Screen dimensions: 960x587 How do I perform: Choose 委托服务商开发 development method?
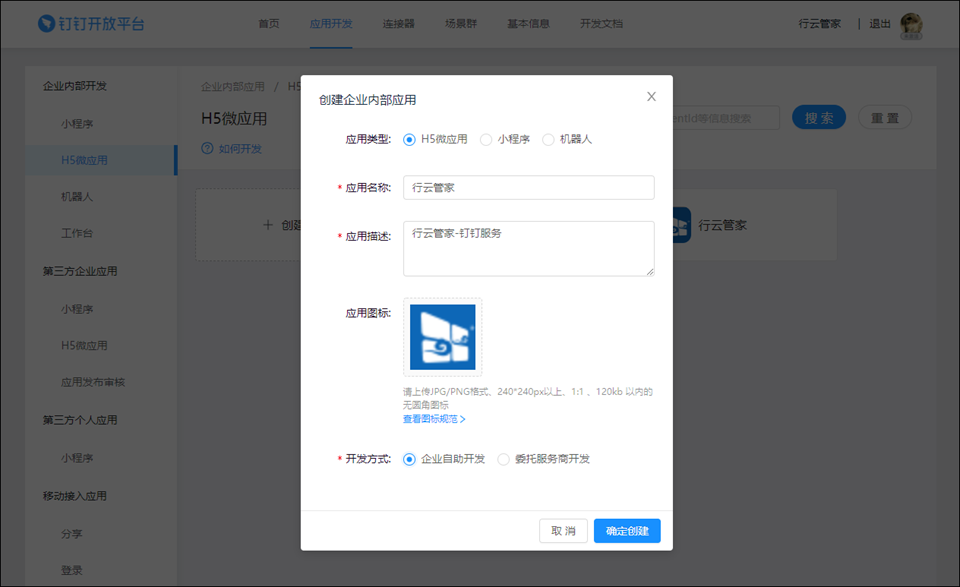(503, 459)
